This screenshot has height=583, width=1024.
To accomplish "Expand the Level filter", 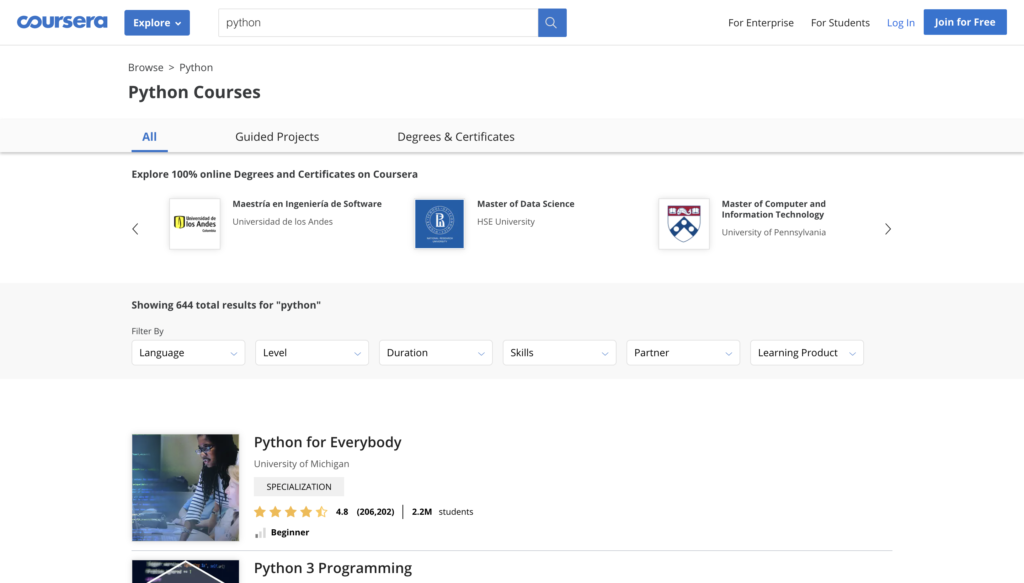I will coord(312,353).
